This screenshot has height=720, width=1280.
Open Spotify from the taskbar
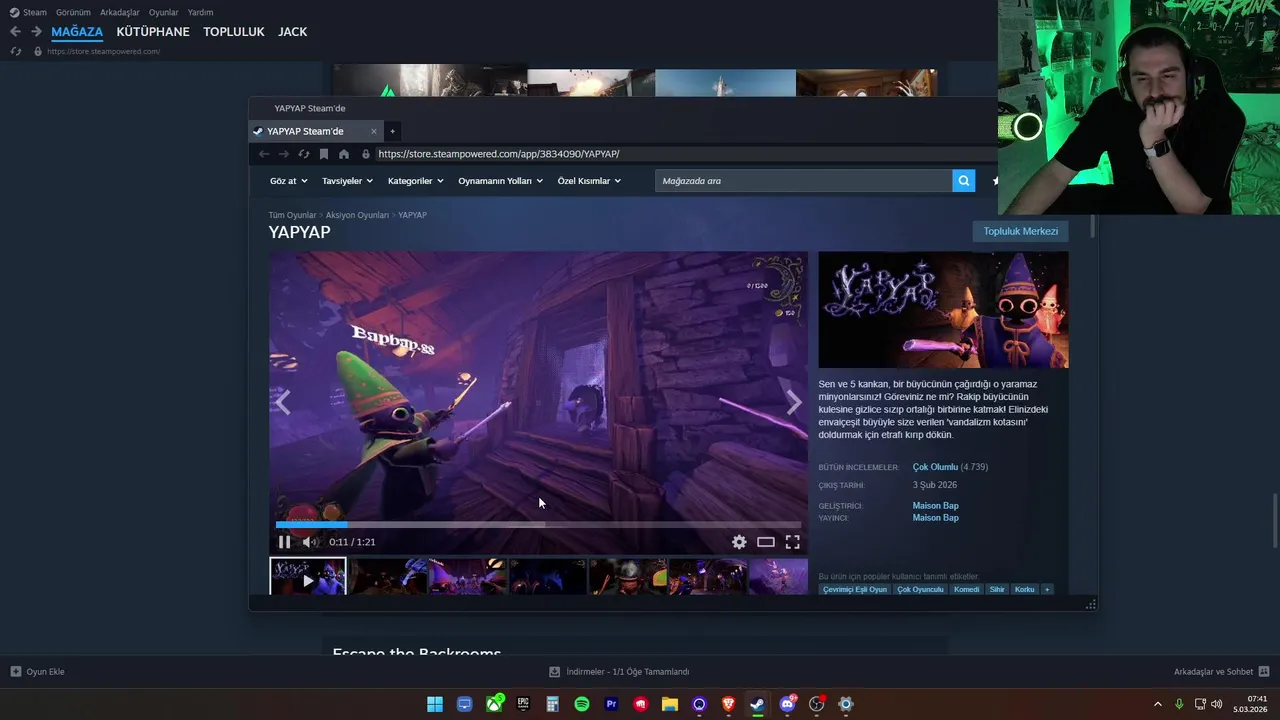coord(582,704)
